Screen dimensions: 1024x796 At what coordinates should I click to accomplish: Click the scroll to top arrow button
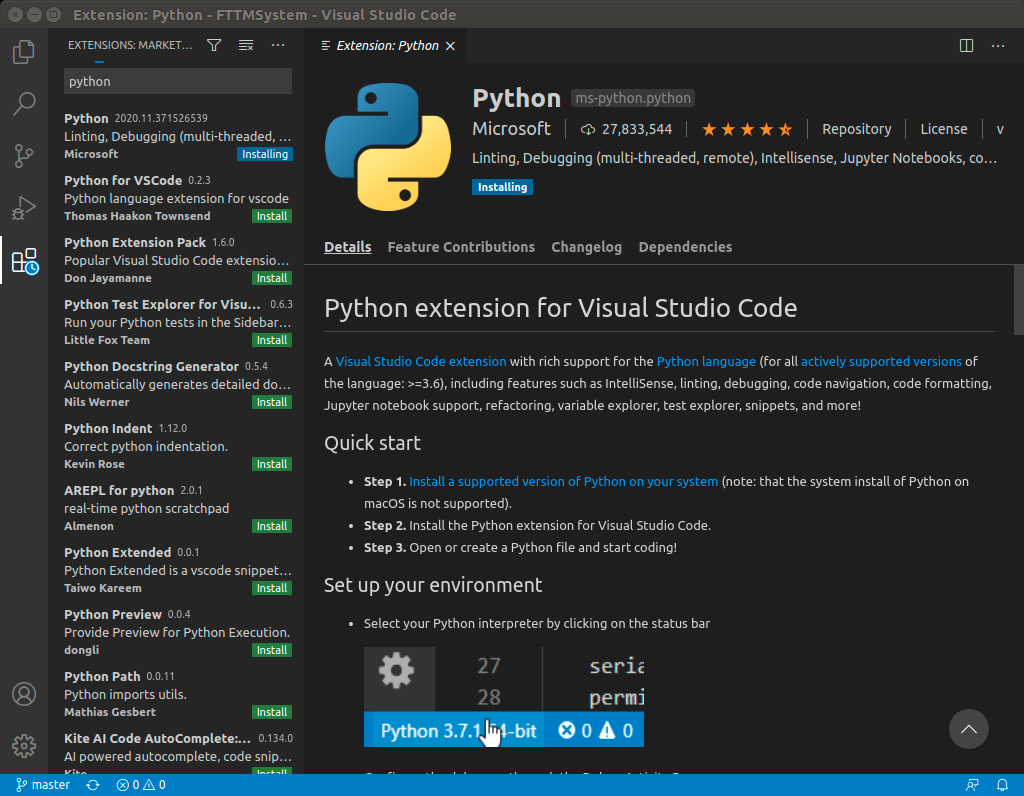968,729
